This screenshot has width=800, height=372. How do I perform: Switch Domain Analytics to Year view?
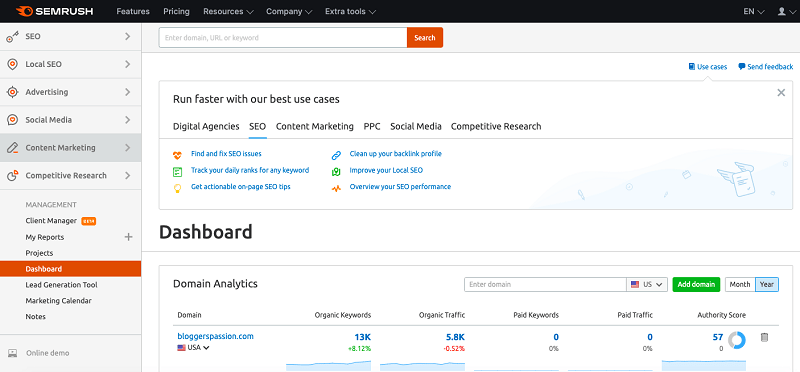[767, 285]
